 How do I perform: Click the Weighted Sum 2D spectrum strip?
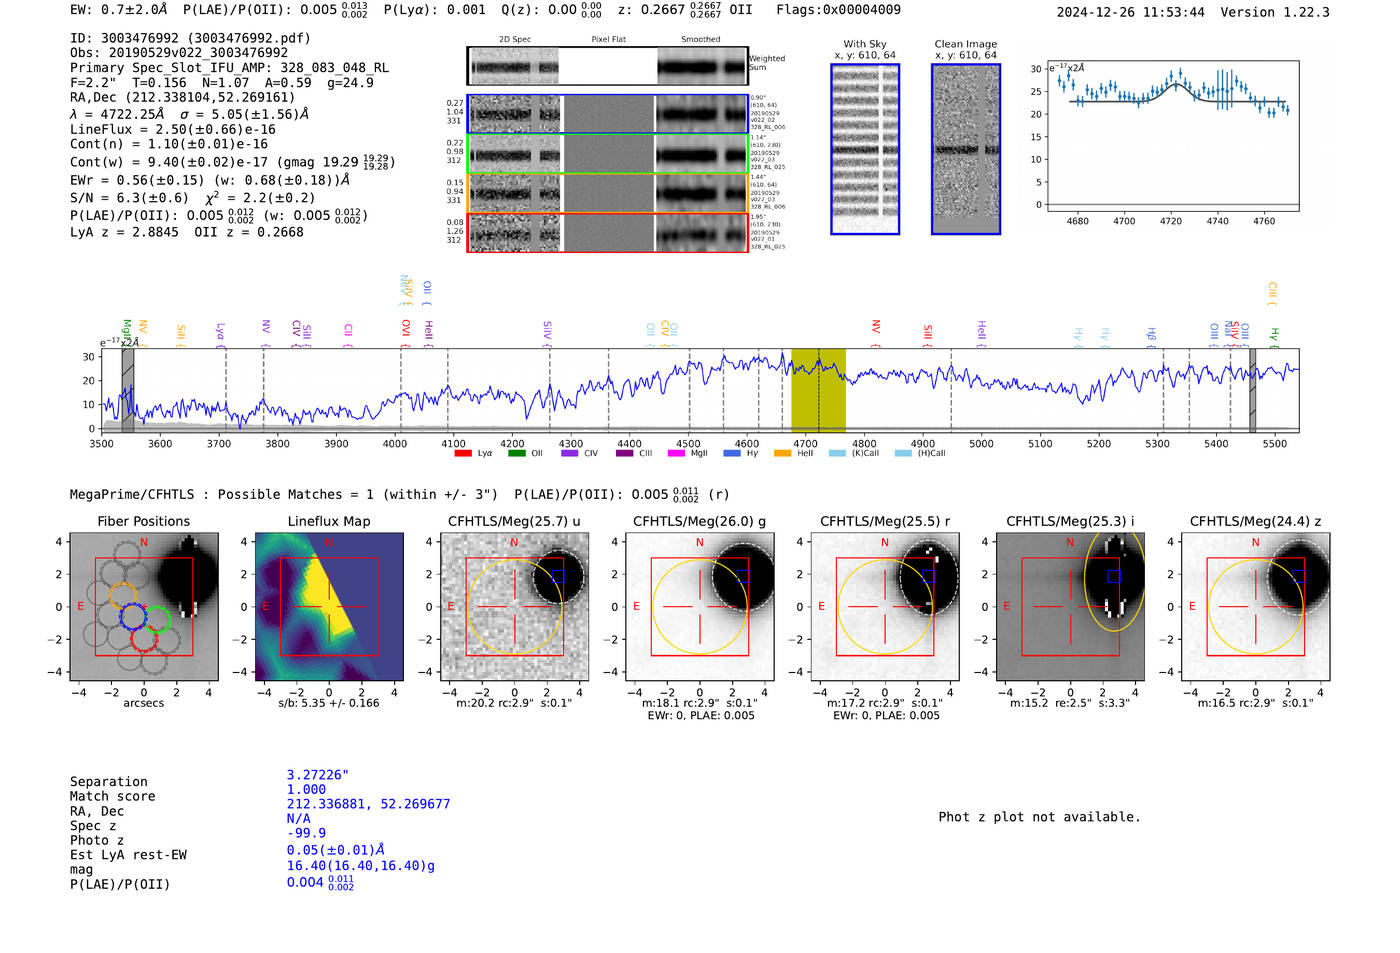click(x=608, y=66)
